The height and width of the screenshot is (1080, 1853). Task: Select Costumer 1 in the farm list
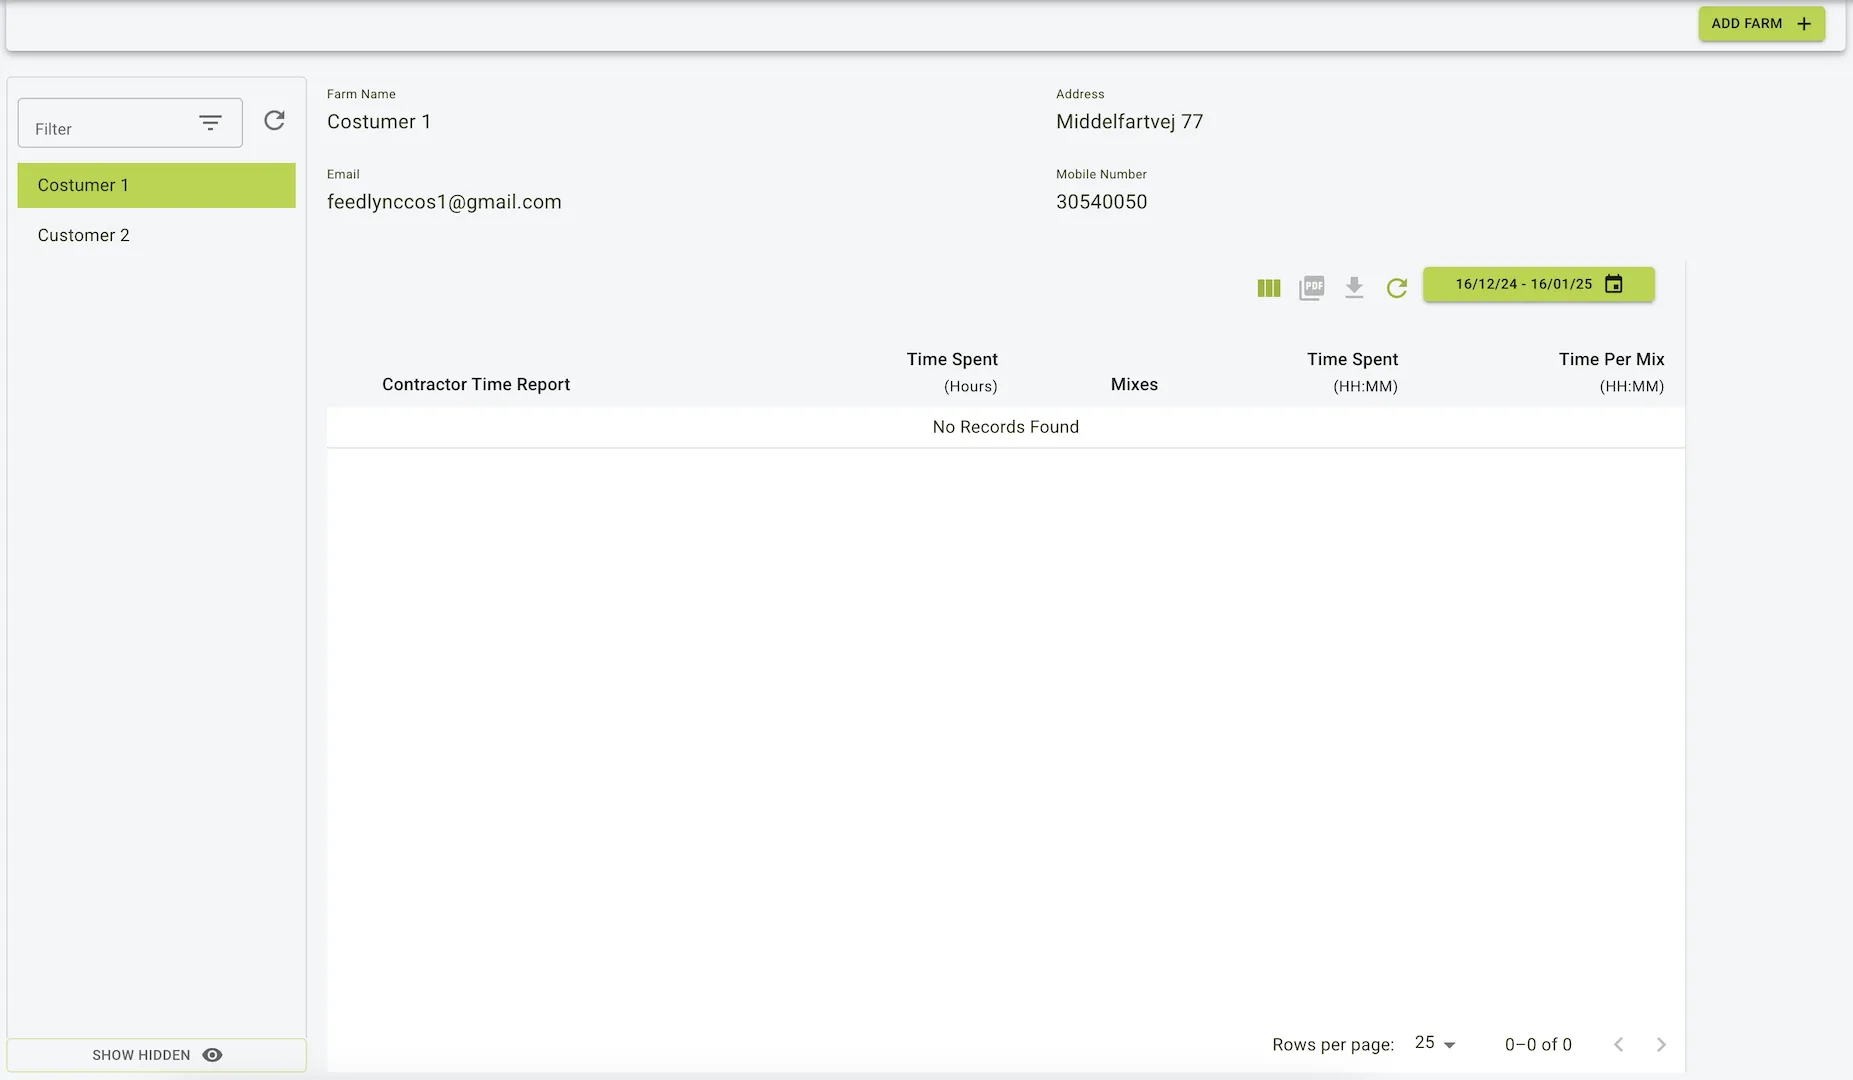point(156,185)
